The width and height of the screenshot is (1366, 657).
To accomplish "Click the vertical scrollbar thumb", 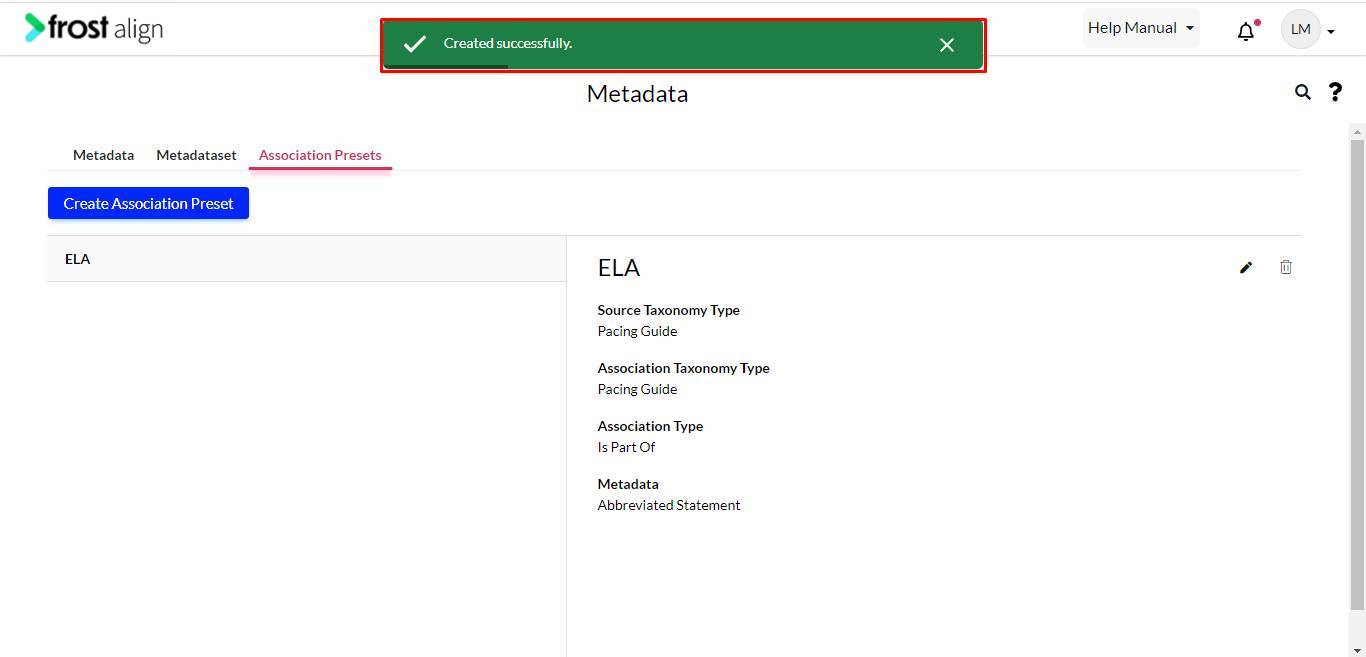I will tap(1357, 373).
